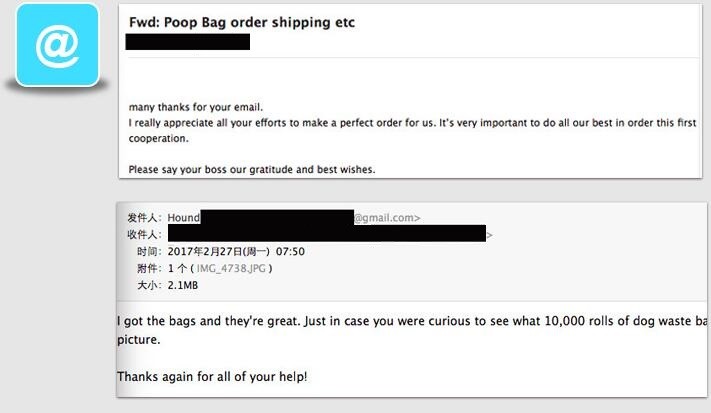
Task: Click the 时间 time label
Action: 147,251
